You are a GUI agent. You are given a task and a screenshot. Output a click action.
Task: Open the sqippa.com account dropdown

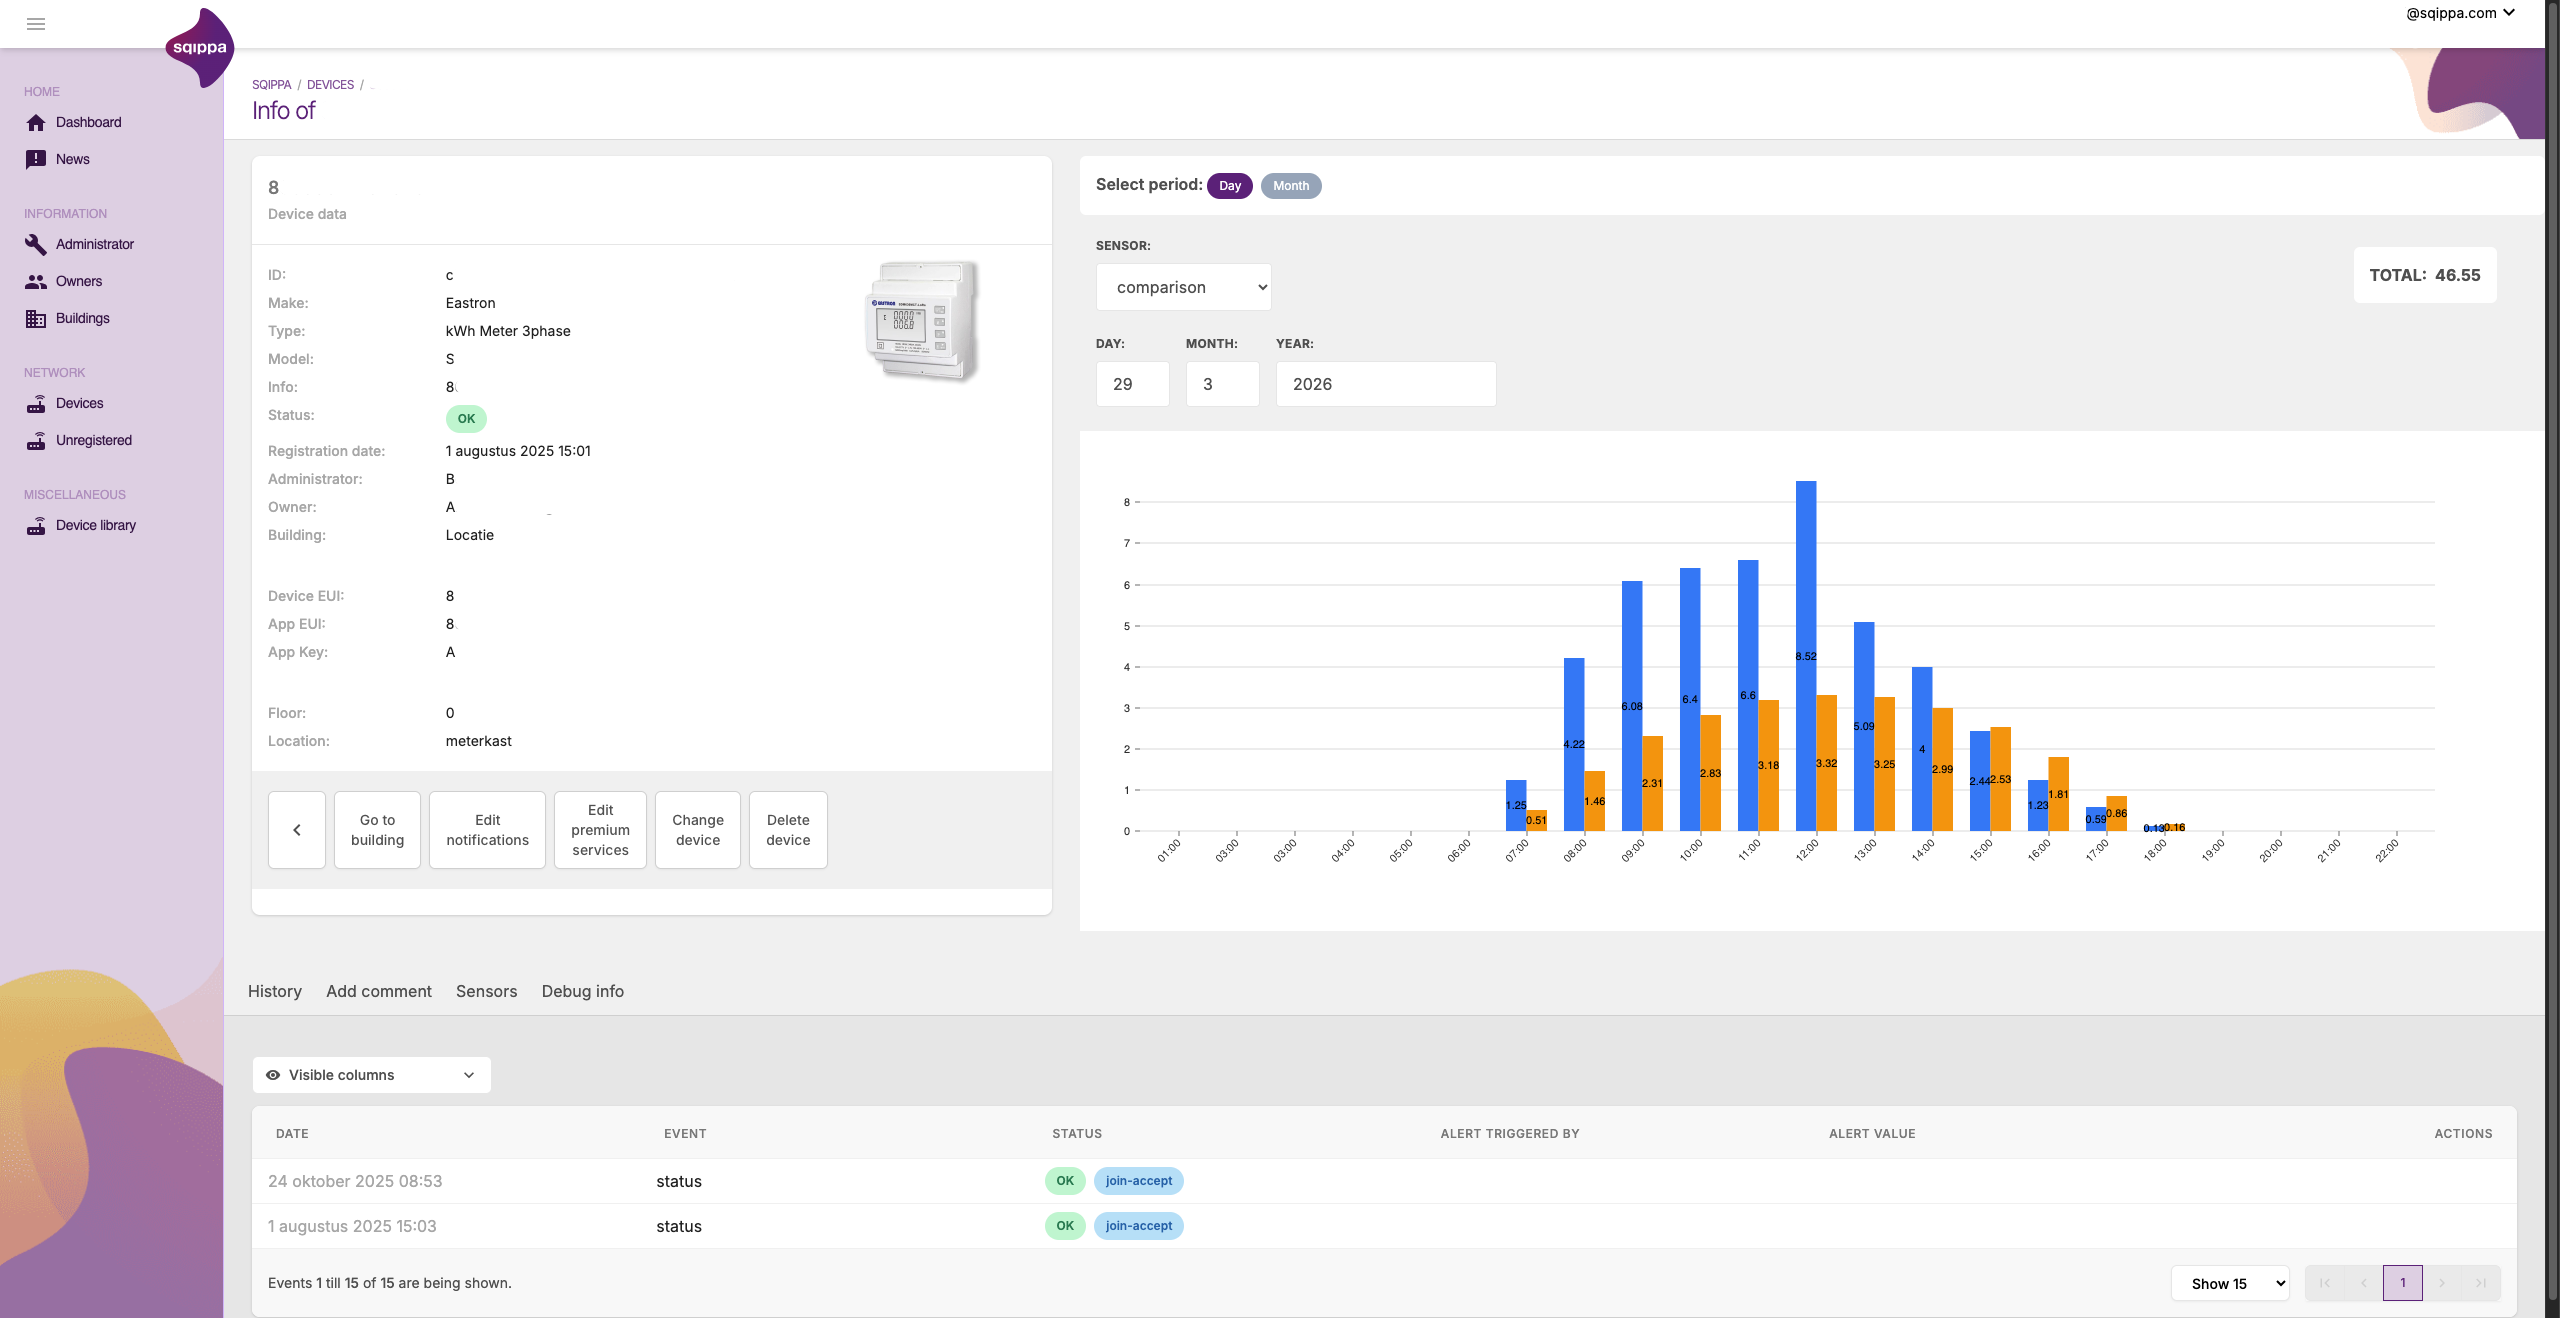coord(2460,13)
